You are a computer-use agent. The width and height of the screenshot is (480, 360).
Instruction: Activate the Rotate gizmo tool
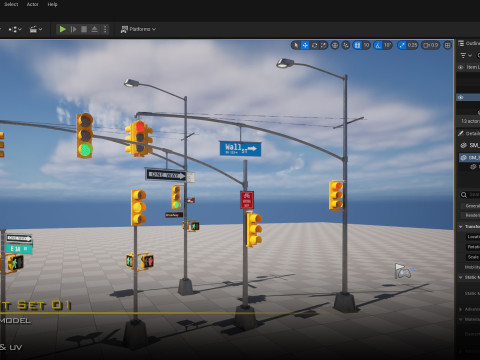tap(314, 45)
